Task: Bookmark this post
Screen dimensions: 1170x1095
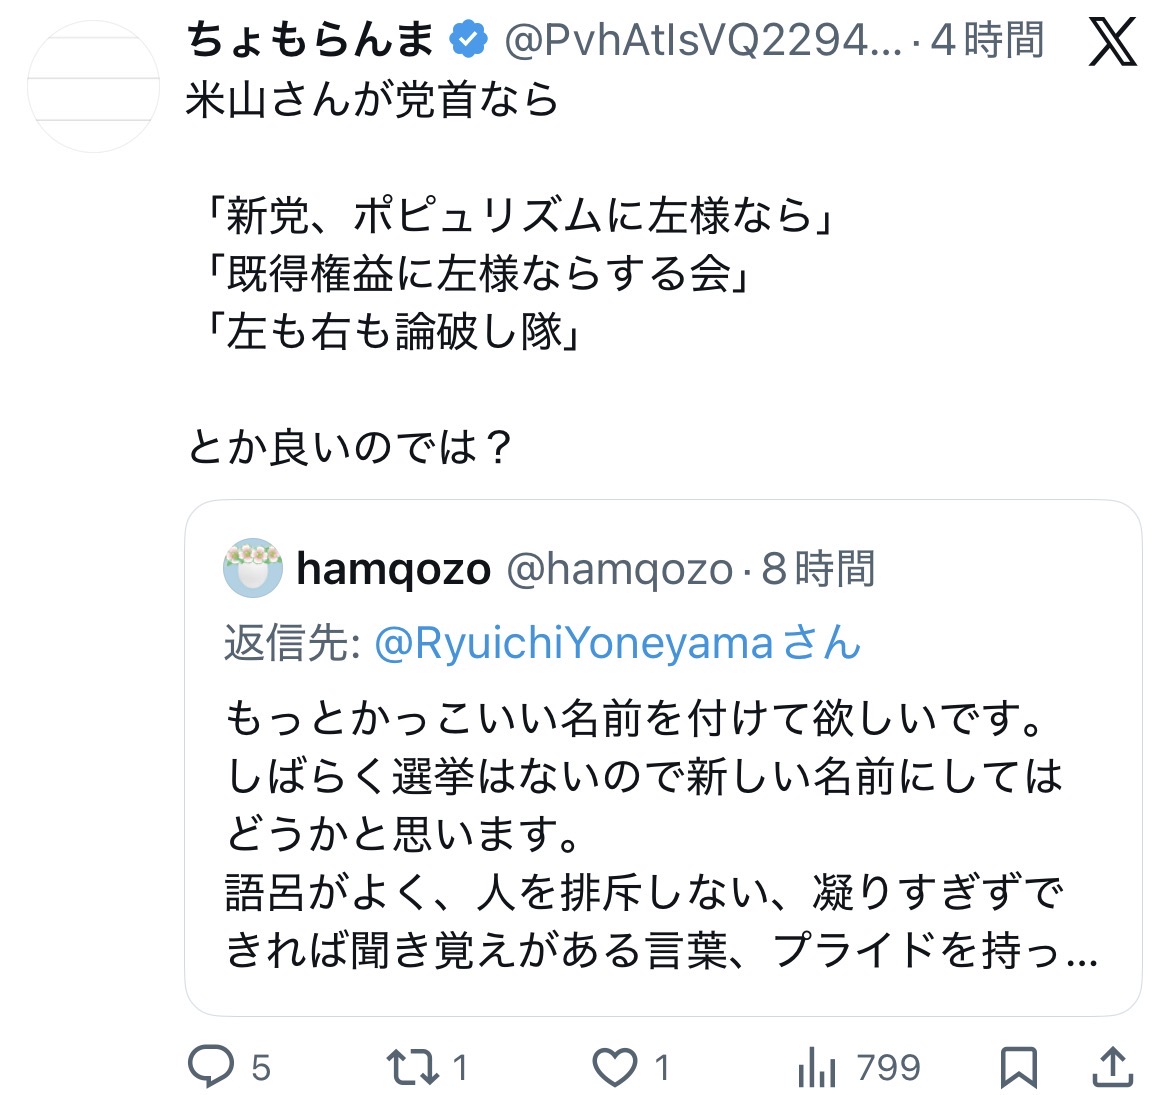Action: [x=1019, y=1067]
